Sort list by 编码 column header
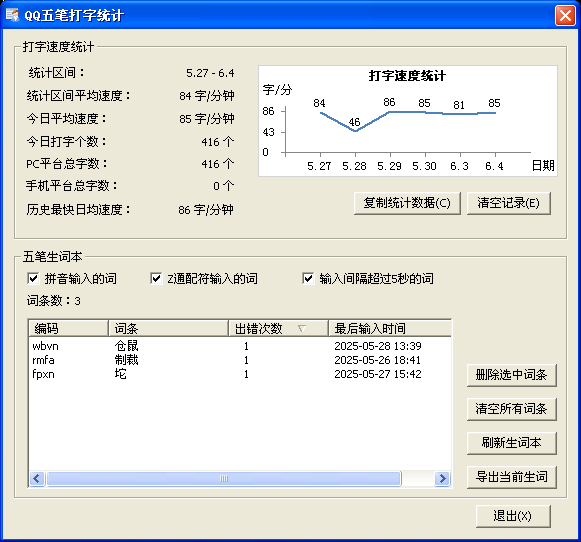The height and width of the screenshot is (542, 581). pyautogui.click(x=69, y=328)
